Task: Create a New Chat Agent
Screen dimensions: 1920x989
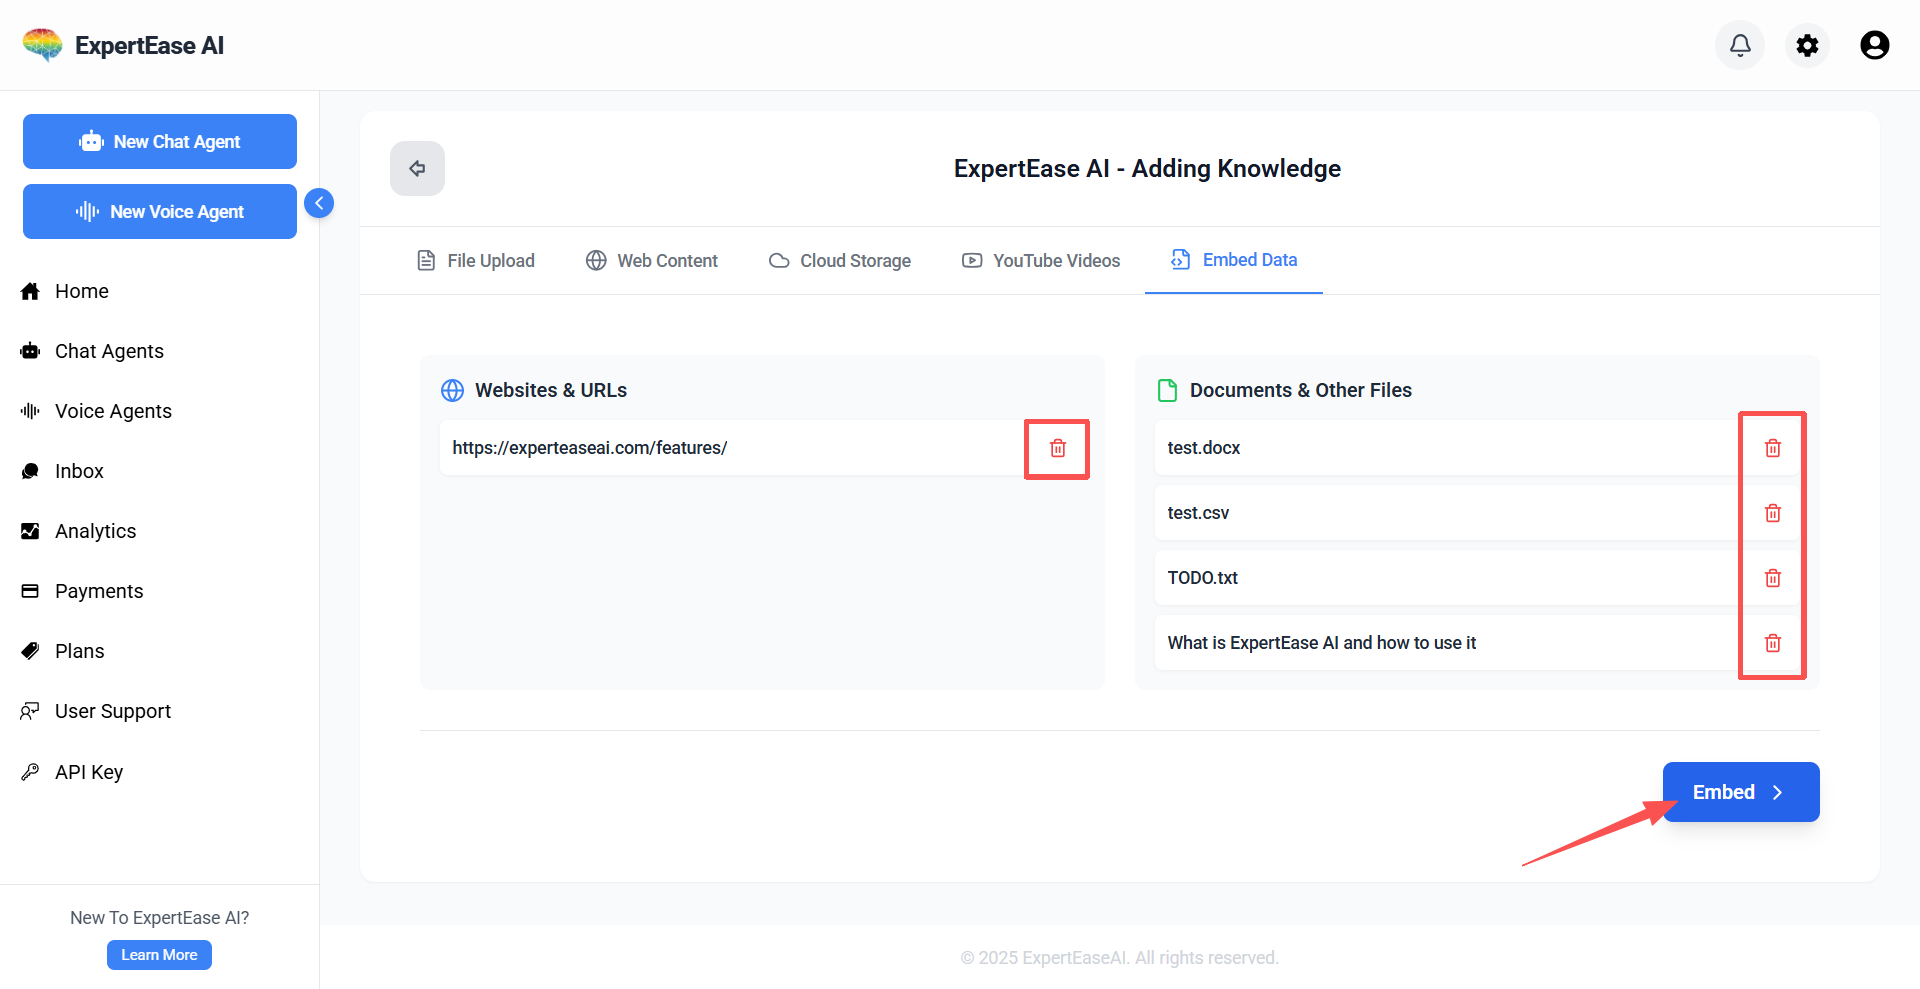Action: [160, 142]
